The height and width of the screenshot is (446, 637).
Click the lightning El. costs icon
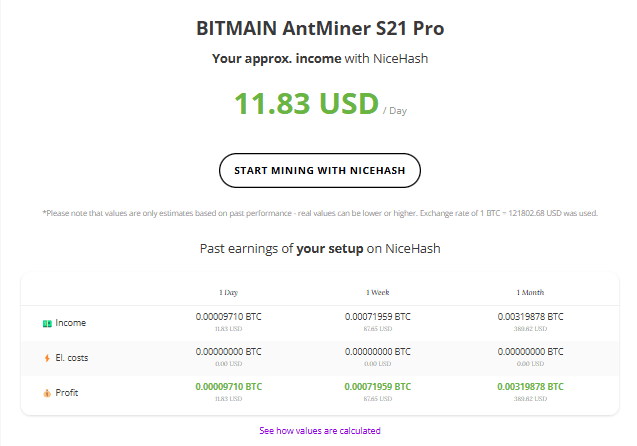47,357
